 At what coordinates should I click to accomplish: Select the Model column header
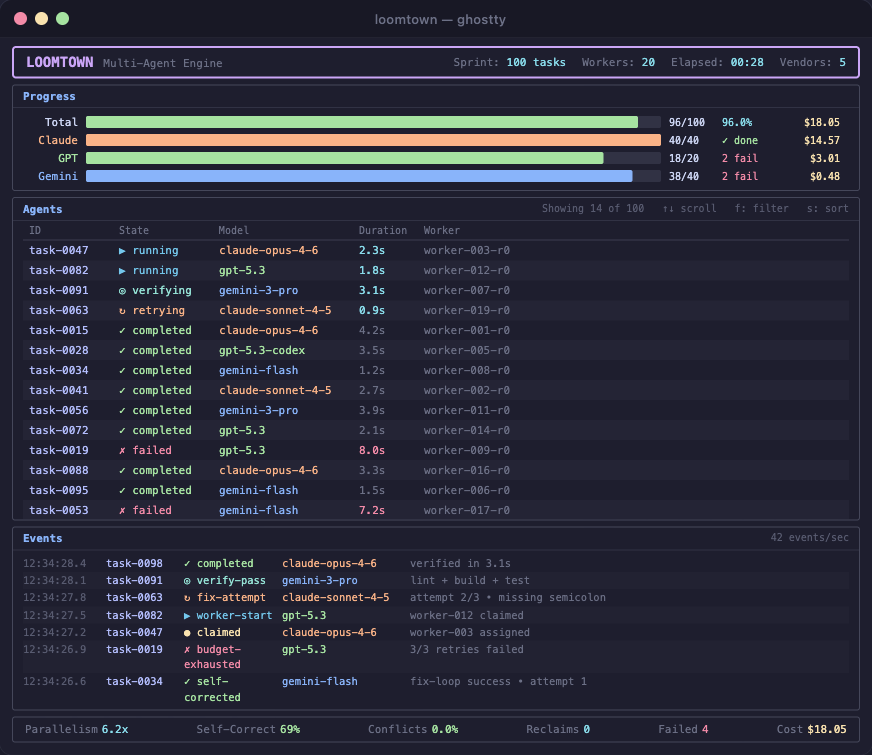pyautogui.click(x=233, y=230)
